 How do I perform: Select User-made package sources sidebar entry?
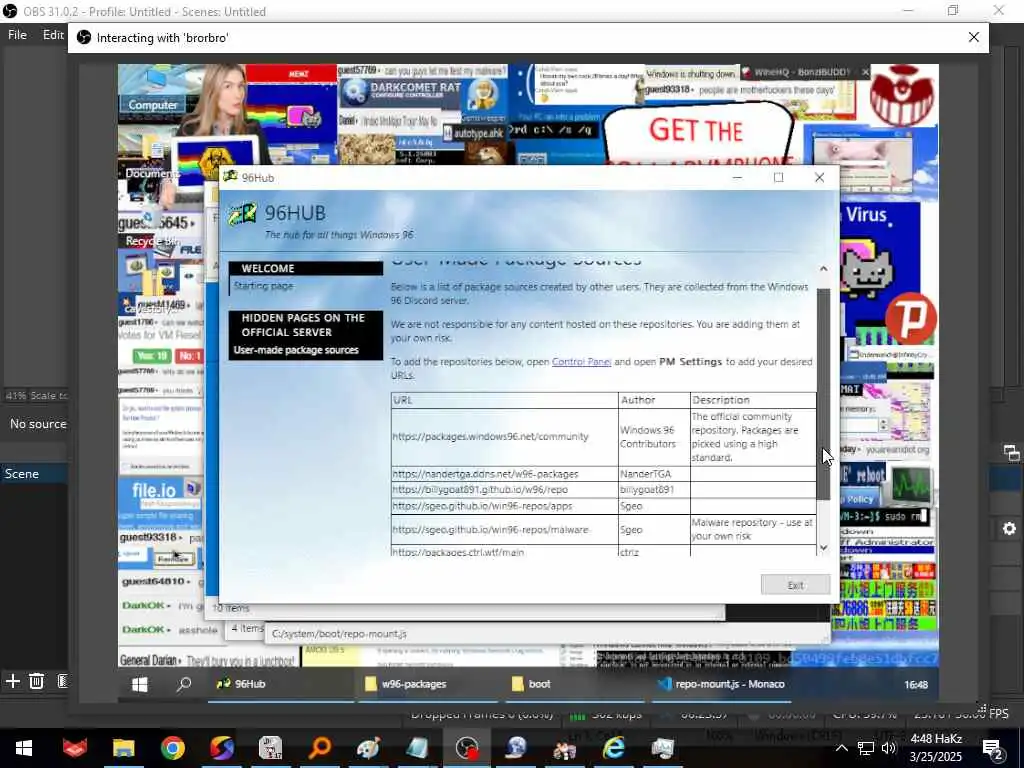[x=296, y=350]
